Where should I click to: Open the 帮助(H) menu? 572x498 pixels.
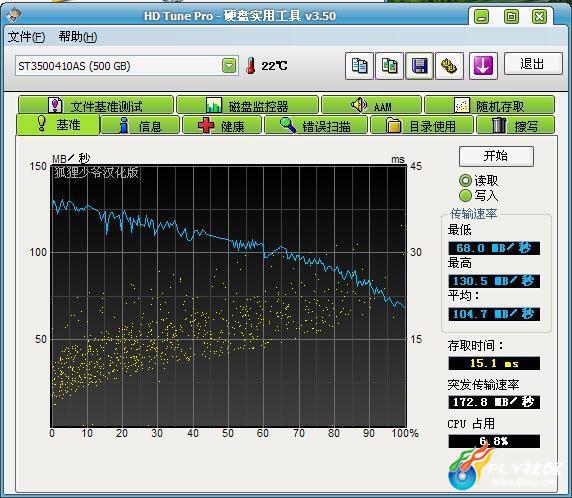[78, 37]
